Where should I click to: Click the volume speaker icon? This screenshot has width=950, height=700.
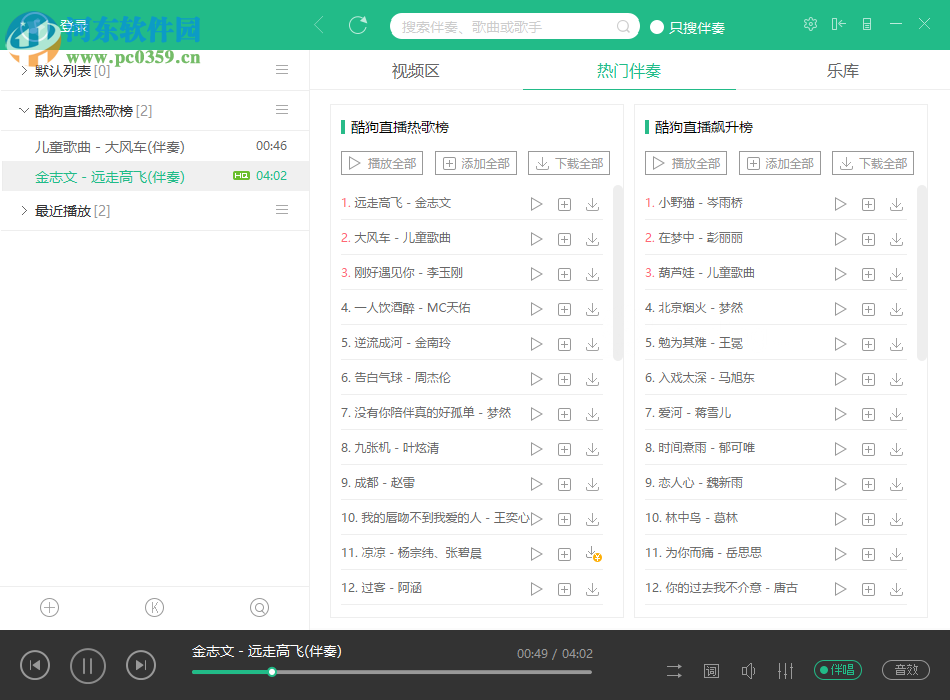[748, 670]
